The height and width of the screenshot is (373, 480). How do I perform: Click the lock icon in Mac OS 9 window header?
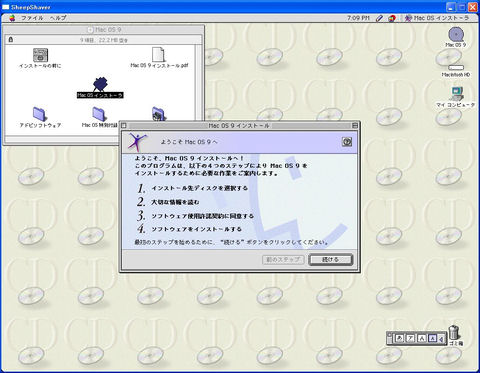(11, 40)
